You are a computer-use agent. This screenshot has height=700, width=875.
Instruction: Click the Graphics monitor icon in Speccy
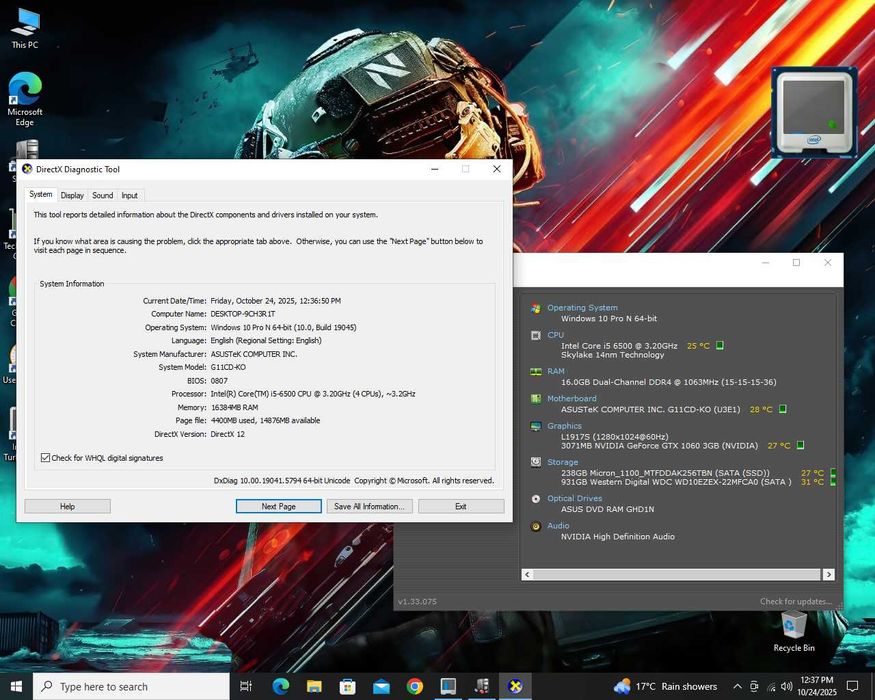point(536,426)
